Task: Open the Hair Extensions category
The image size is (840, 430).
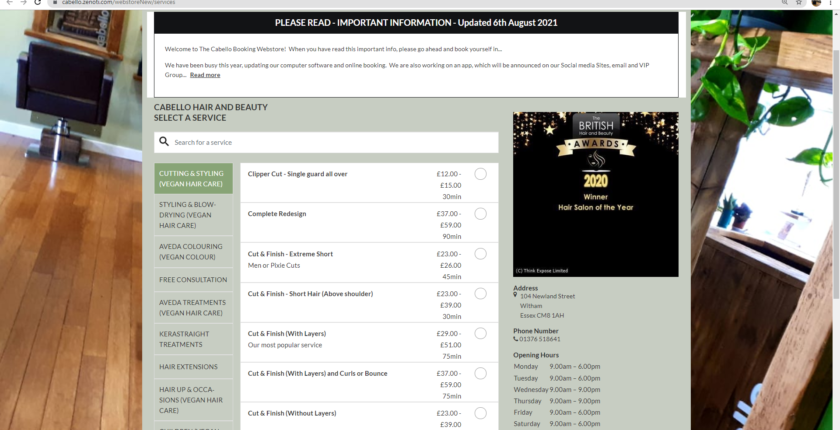Action: click(193, 367)
